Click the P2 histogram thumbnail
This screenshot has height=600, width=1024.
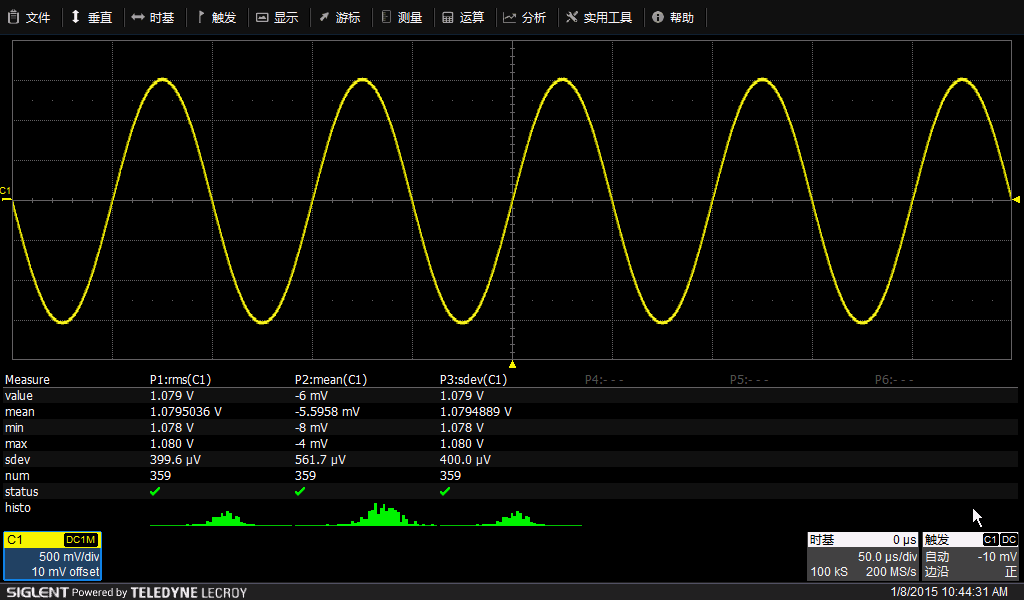[366, 514]
